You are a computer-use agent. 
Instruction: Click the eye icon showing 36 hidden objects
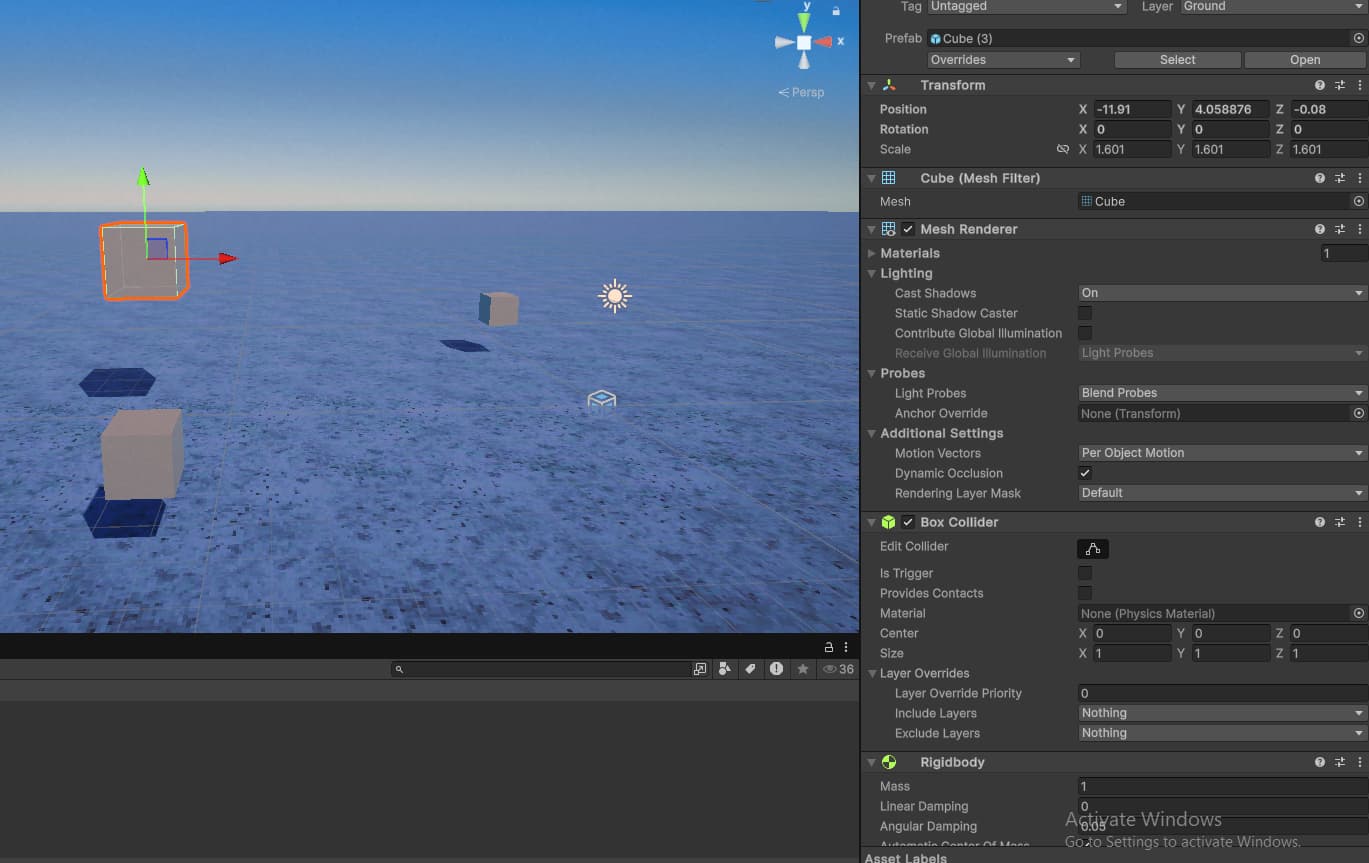point(831,668)
